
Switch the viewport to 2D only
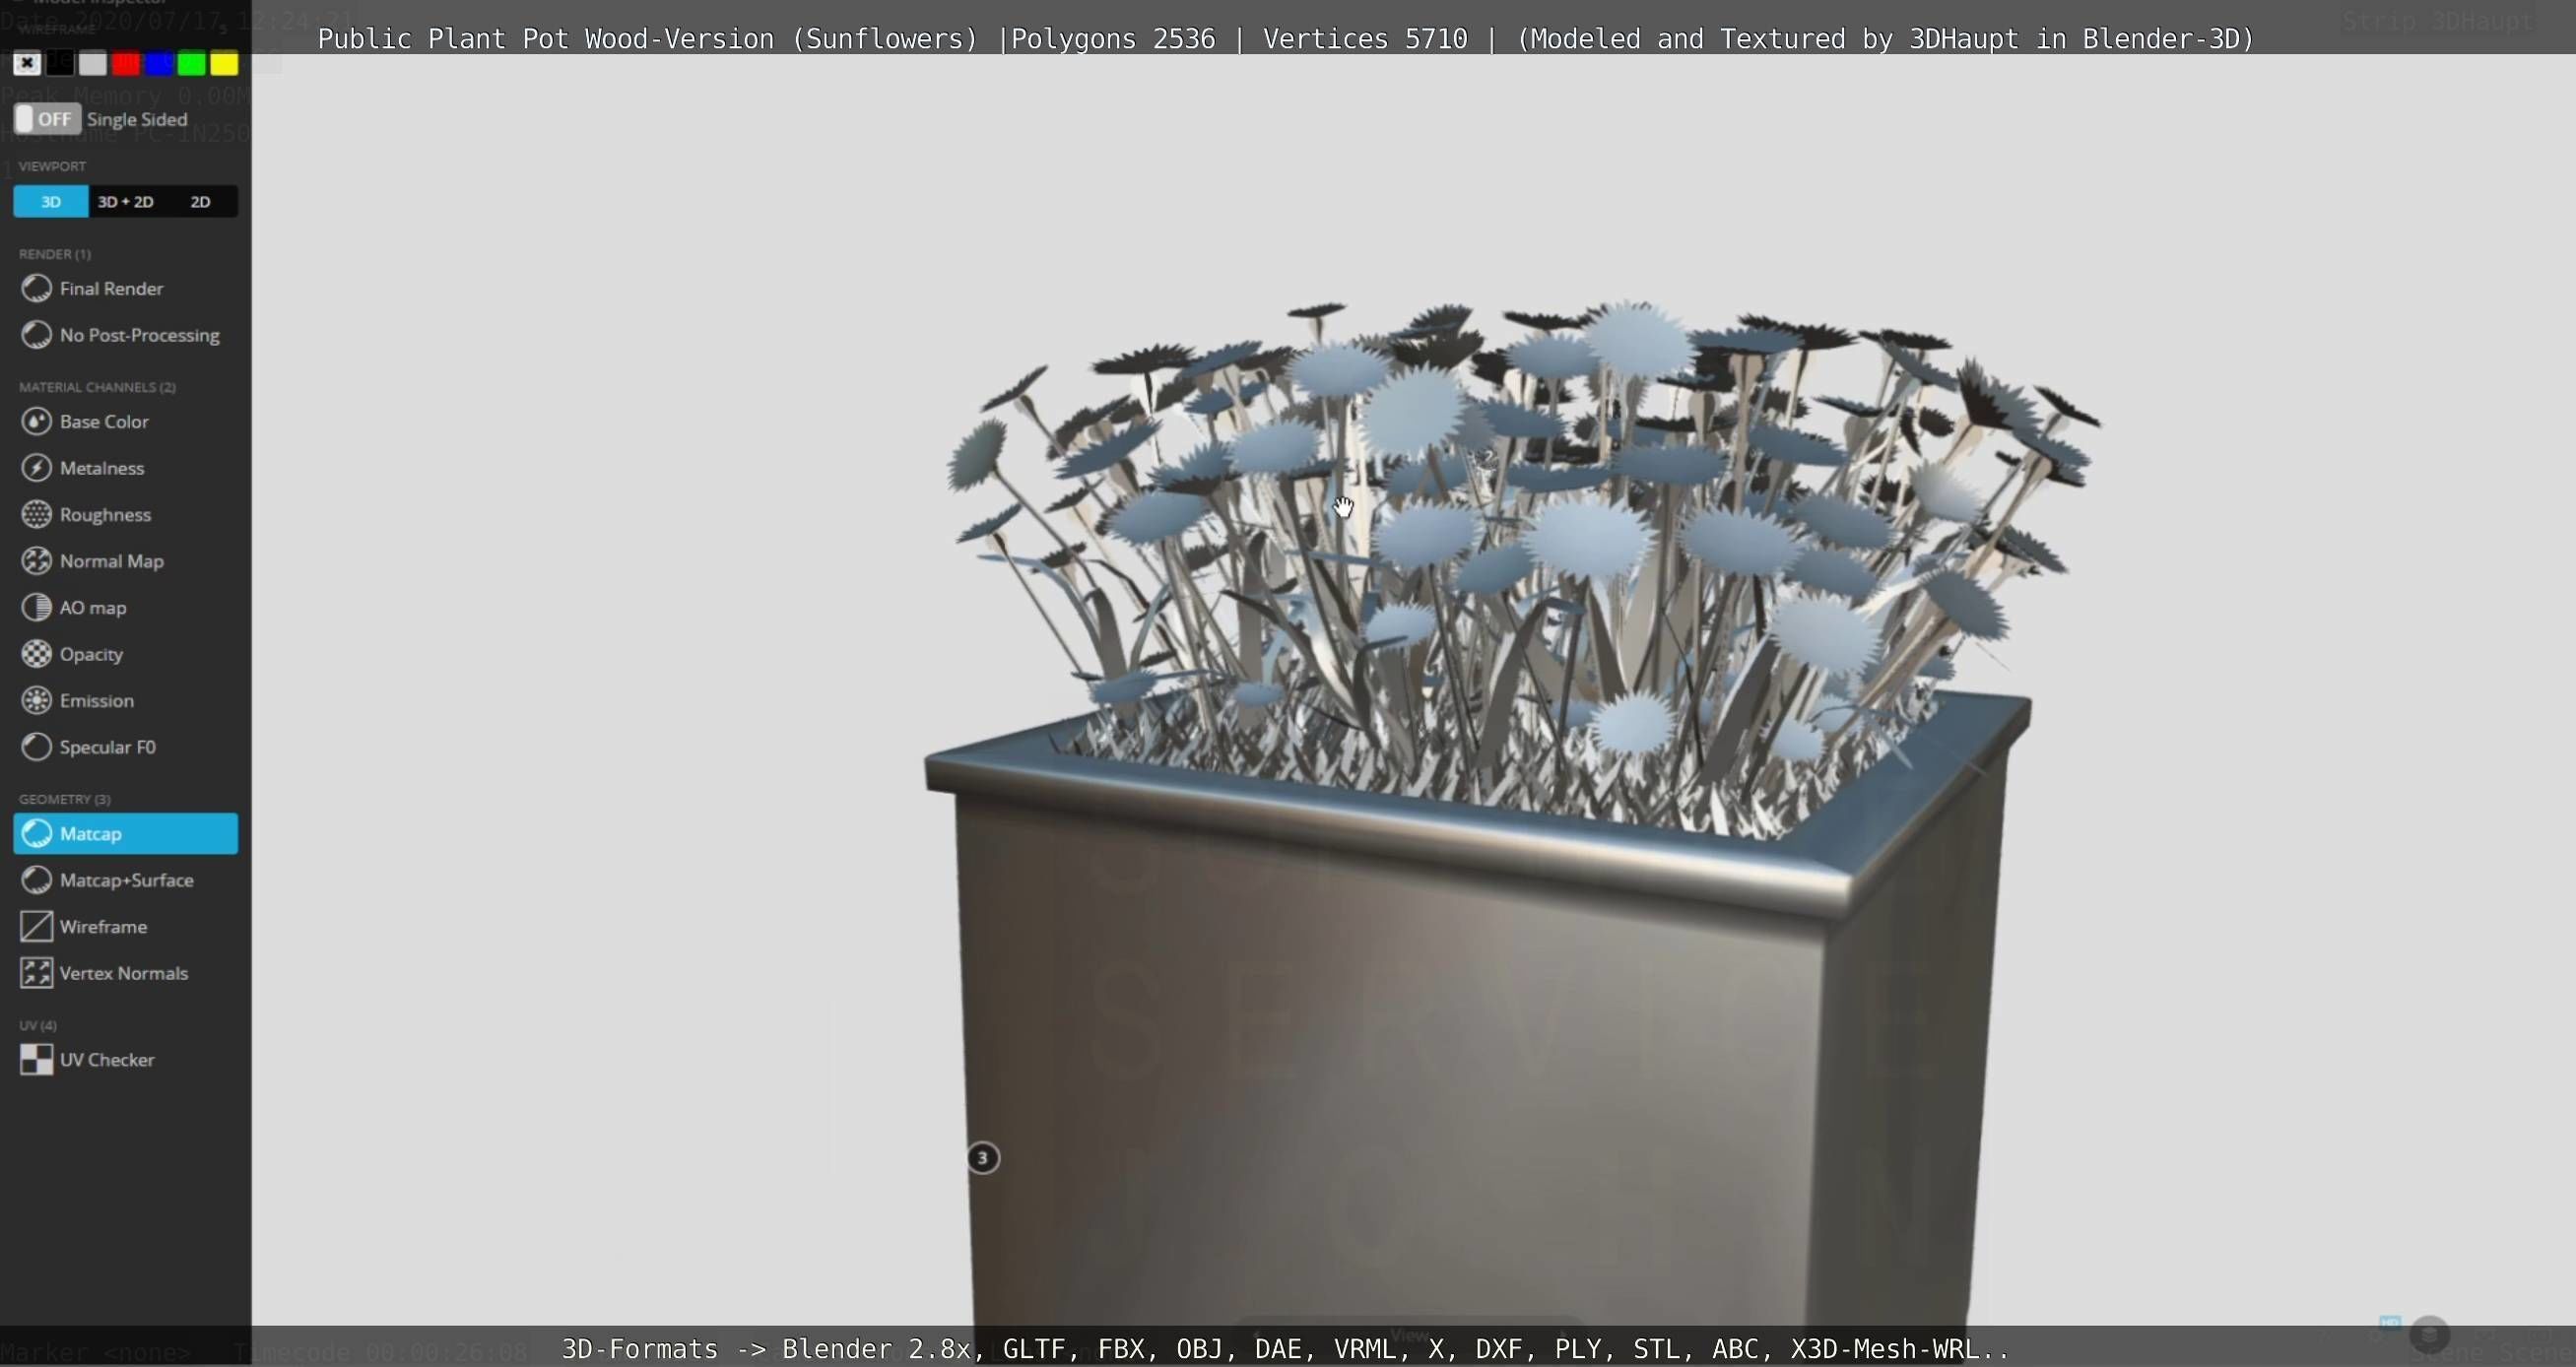tap(201, 201)
